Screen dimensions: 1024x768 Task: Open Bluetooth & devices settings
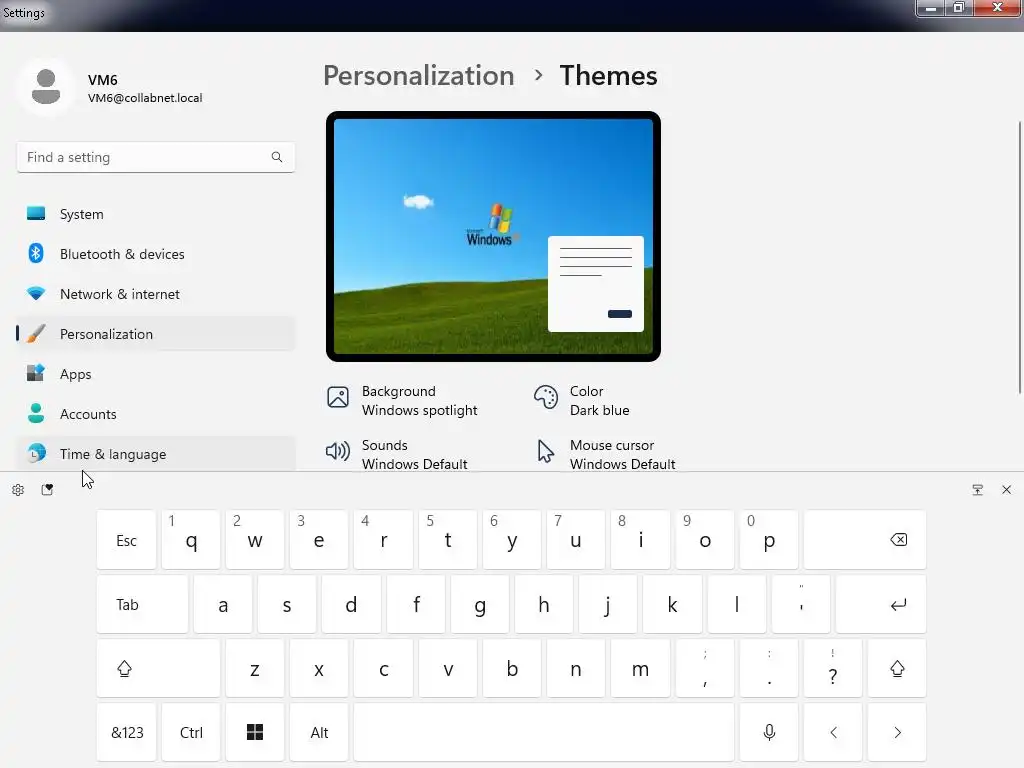(x=155, y=254)
